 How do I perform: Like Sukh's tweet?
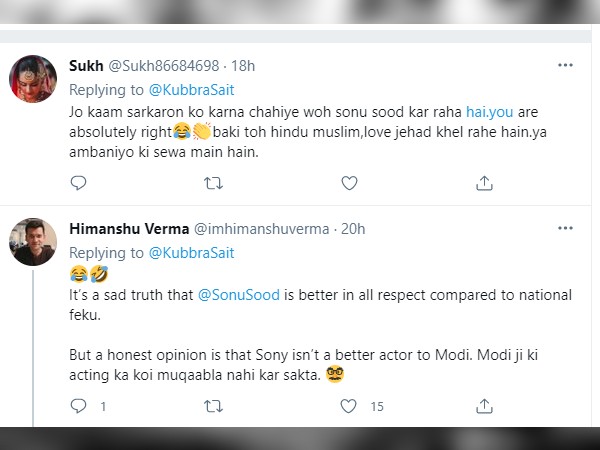(349, 182)
